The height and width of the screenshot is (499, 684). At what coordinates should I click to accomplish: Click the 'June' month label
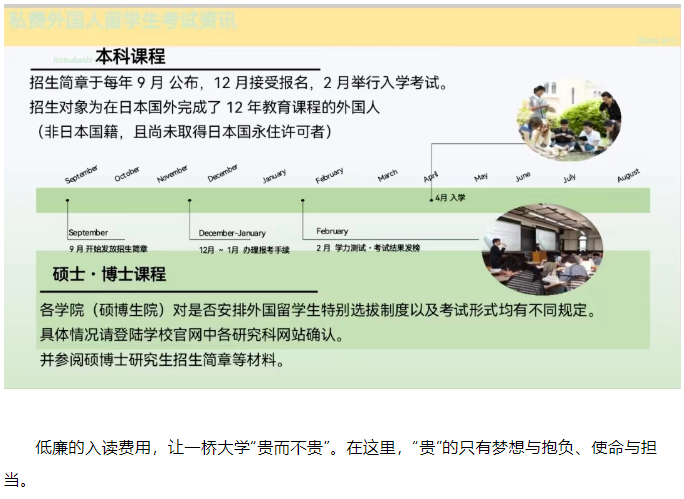(x=523, y=177)
